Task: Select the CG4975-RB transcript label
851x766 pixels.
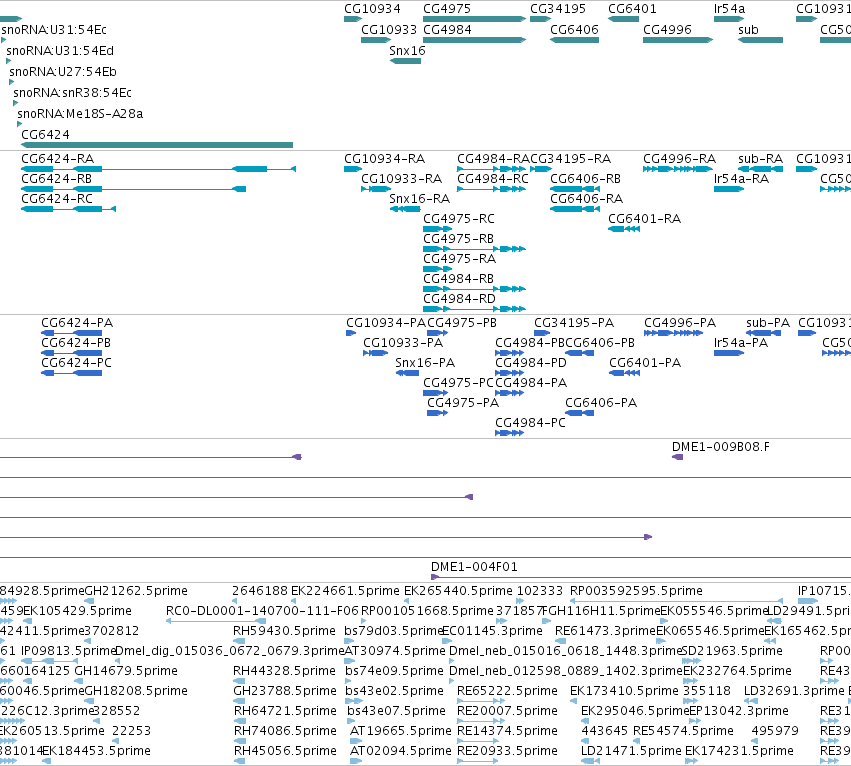Action: tap(458, 239)
